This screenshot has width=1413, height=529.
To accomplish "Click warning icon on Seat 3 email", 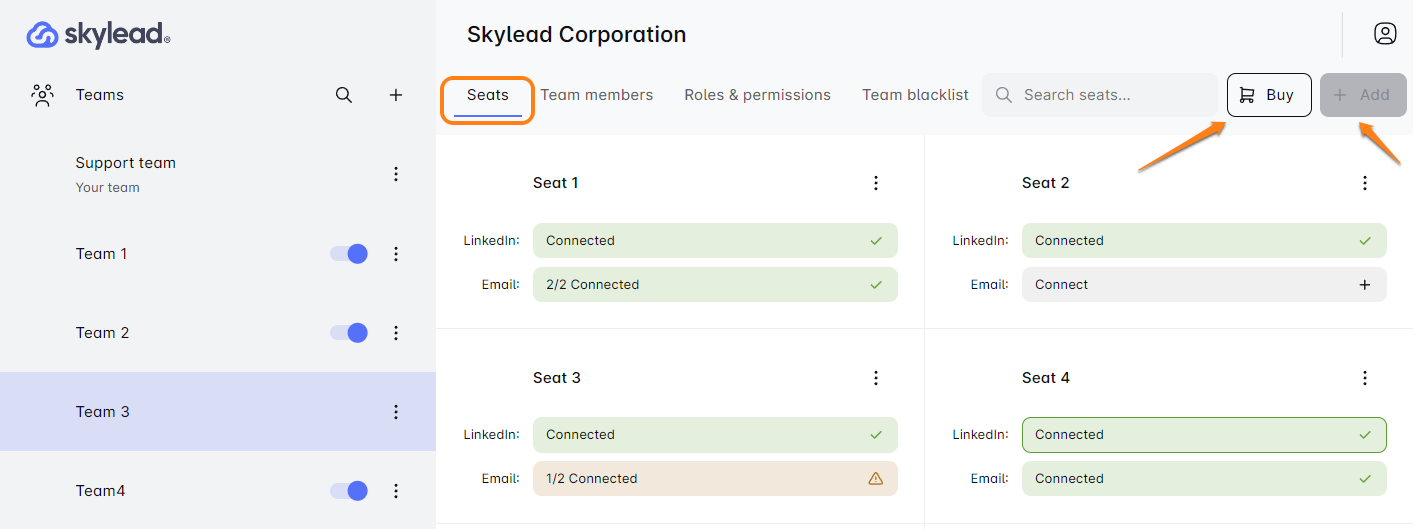I will (876, 479).
